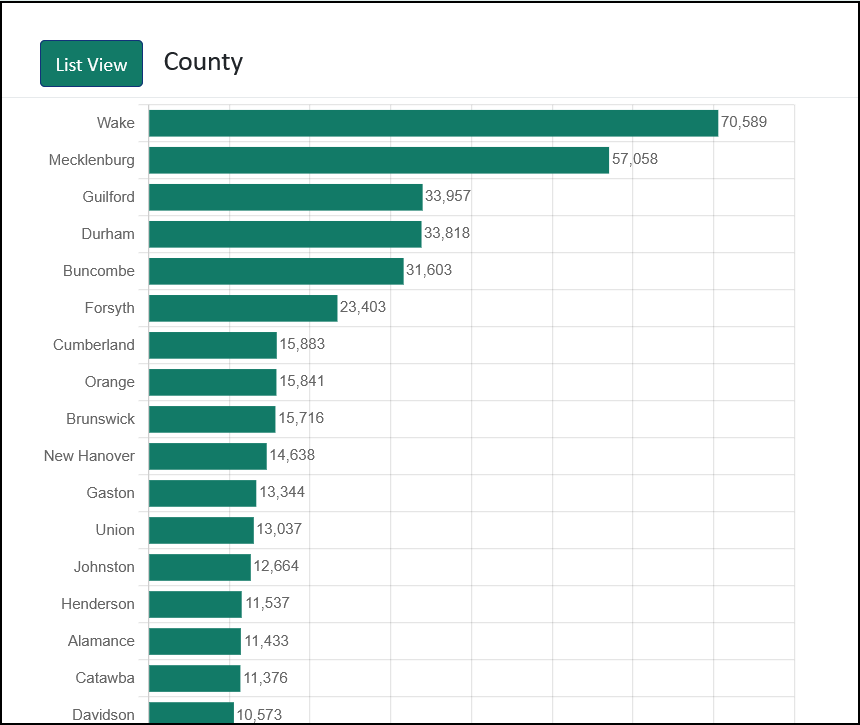Select the Alamance county bar

click(x=195, y=641)
